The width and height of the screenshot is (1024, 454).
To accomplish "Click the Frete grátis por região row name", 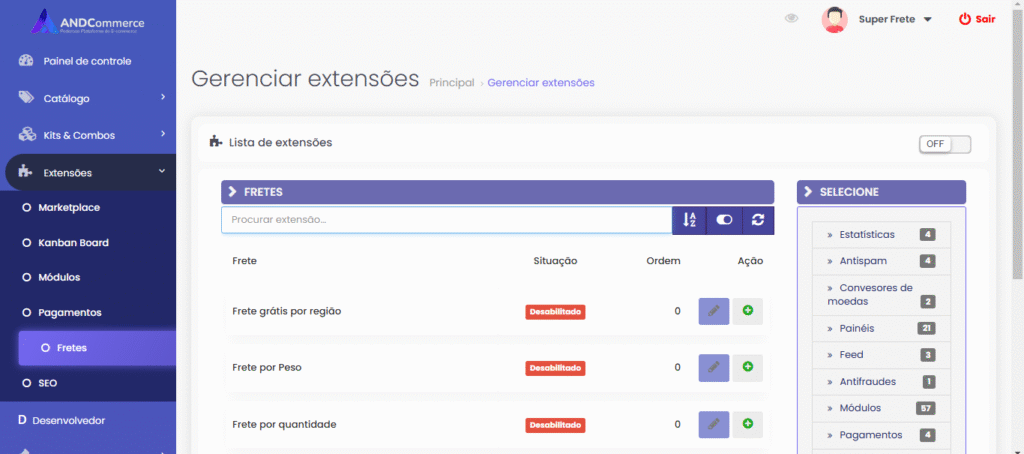I will (286, 311).
